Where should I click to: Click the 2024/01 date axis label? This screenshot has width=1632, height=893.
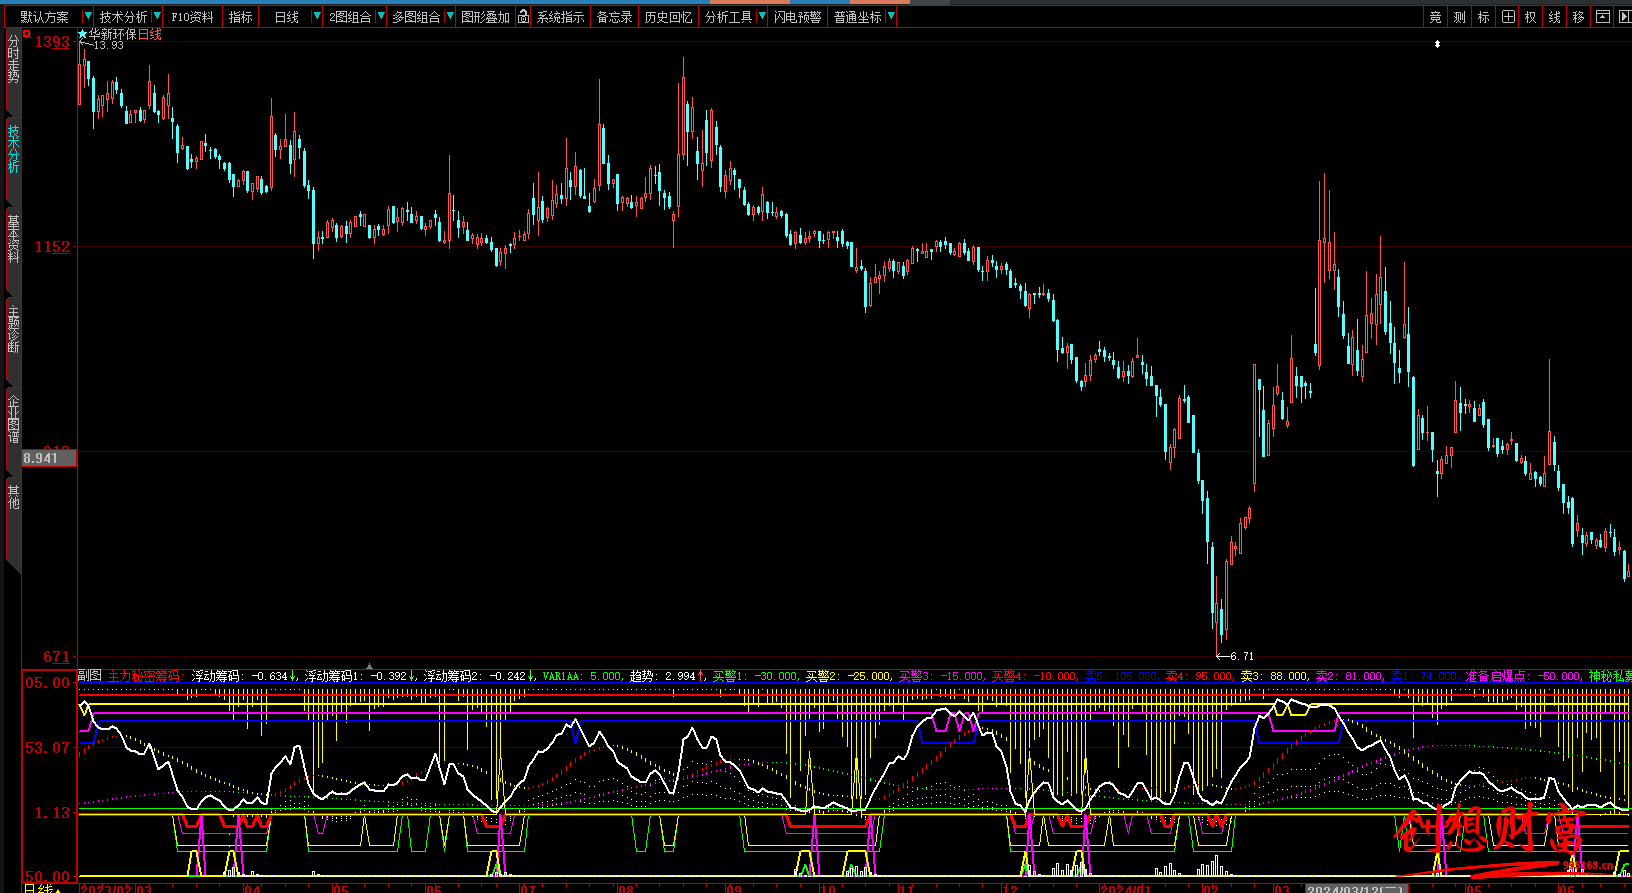1125,888
